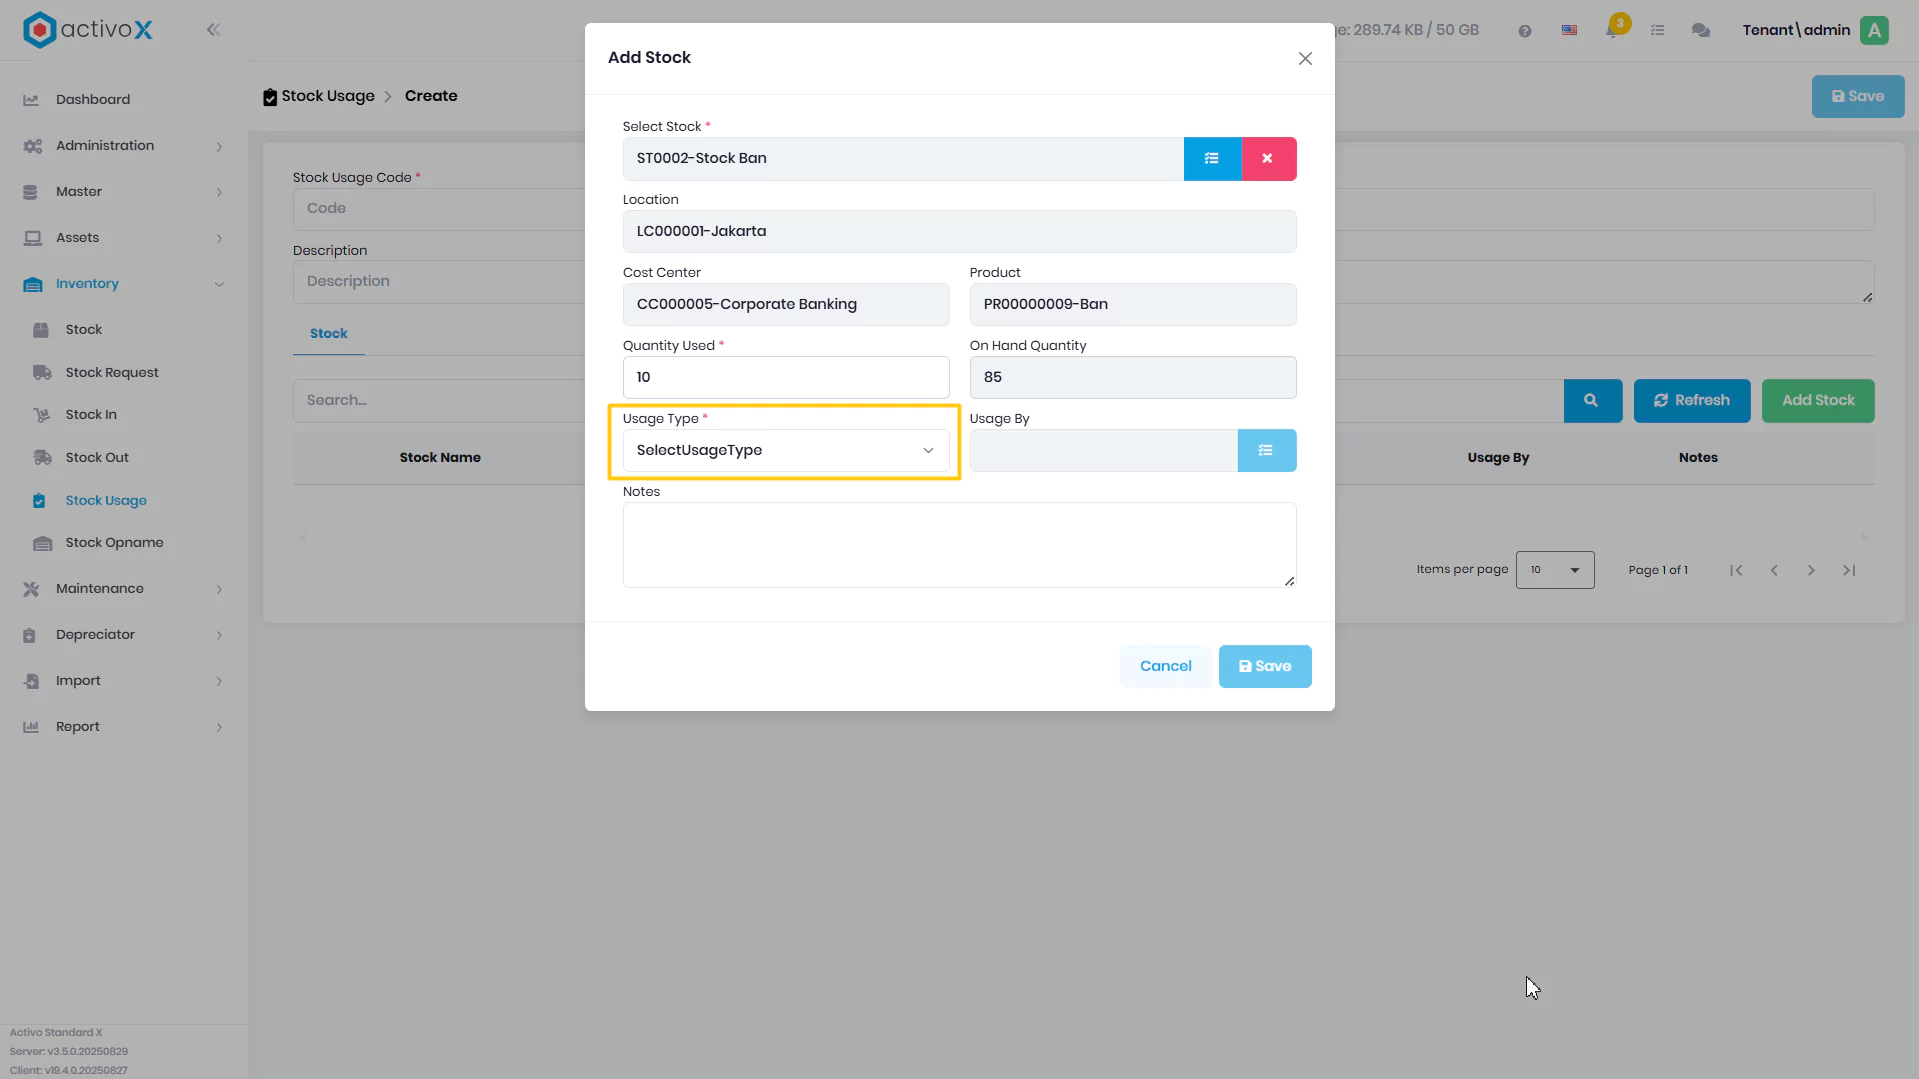The height and width of the screenshot is (1079, 1919).
Task: Click the Notes column header
Action: (x=1698, y=458)
